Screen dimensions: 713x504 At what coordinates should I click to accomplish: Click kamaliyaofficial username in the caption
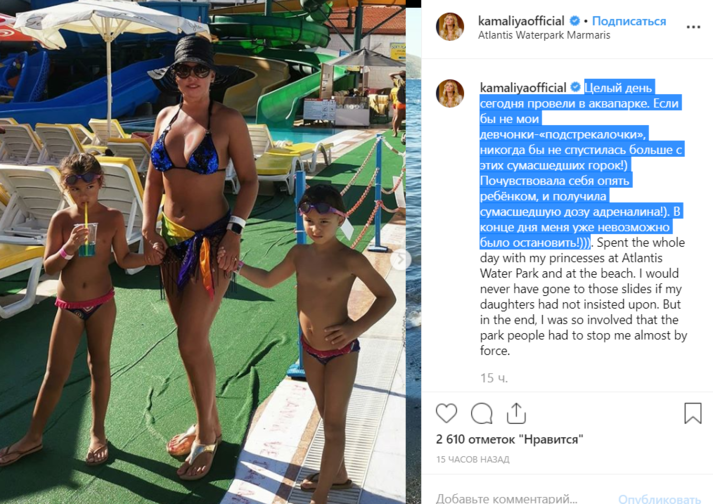523,87
